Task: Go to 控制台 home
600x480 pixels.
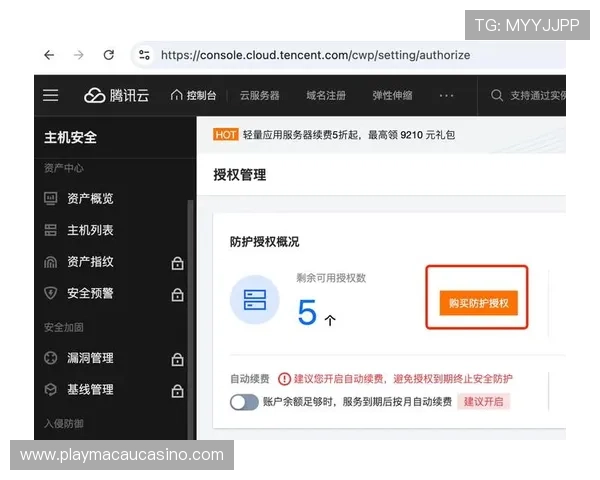Action: pos(193,95)
